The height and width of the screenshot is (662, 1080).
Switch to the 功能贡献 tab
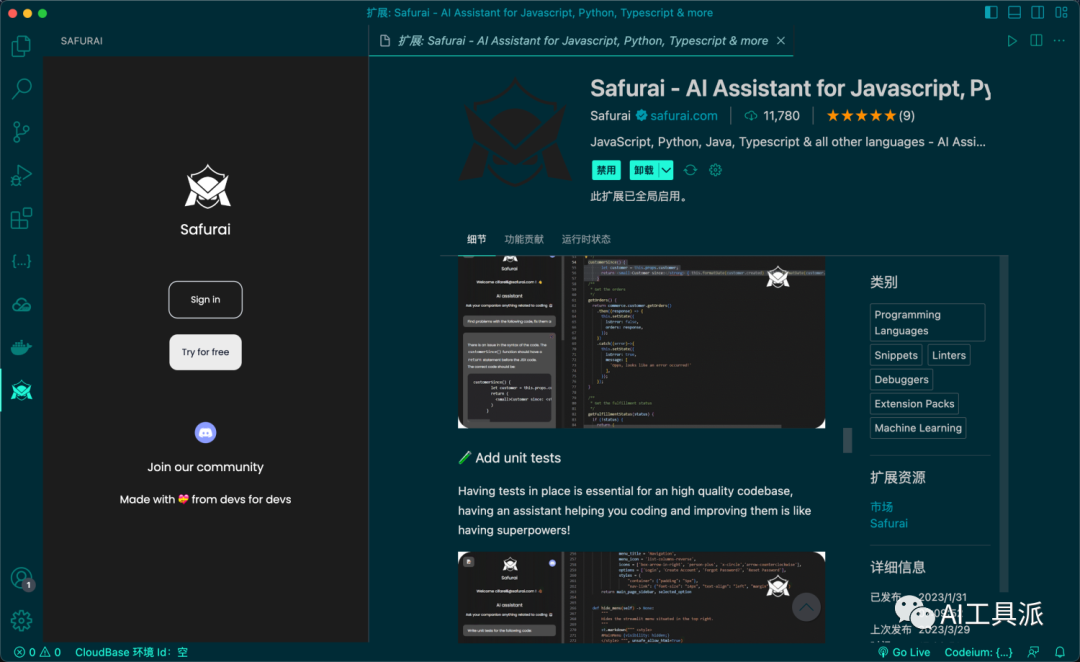[x=523, y=239]
